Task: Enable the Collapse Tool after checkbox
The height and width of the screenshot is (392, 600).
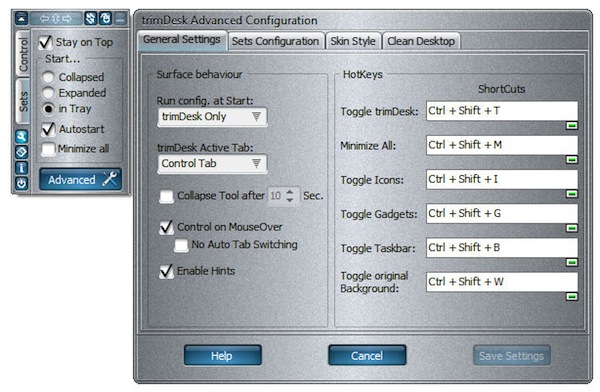Action: pos(166,196)
